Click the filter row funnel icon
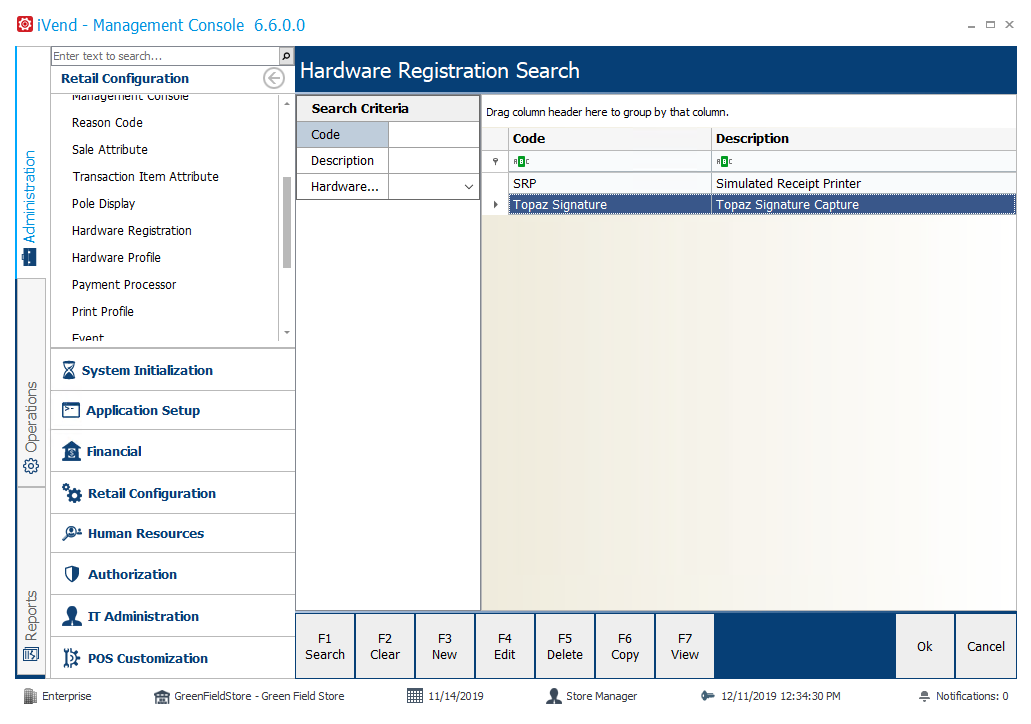The width and height of the screenshot is (1031, 724). tap(495, 161)
